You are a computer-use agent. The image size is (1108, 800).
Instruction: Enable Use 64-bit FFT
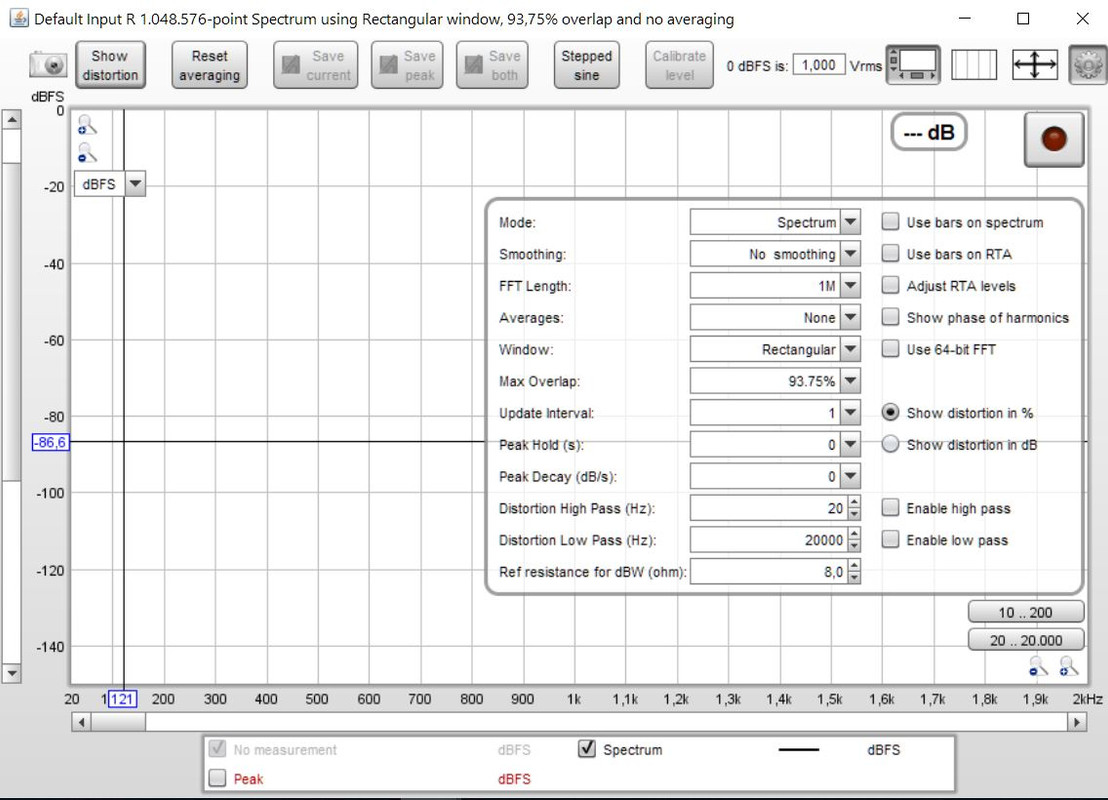(890, 349)
